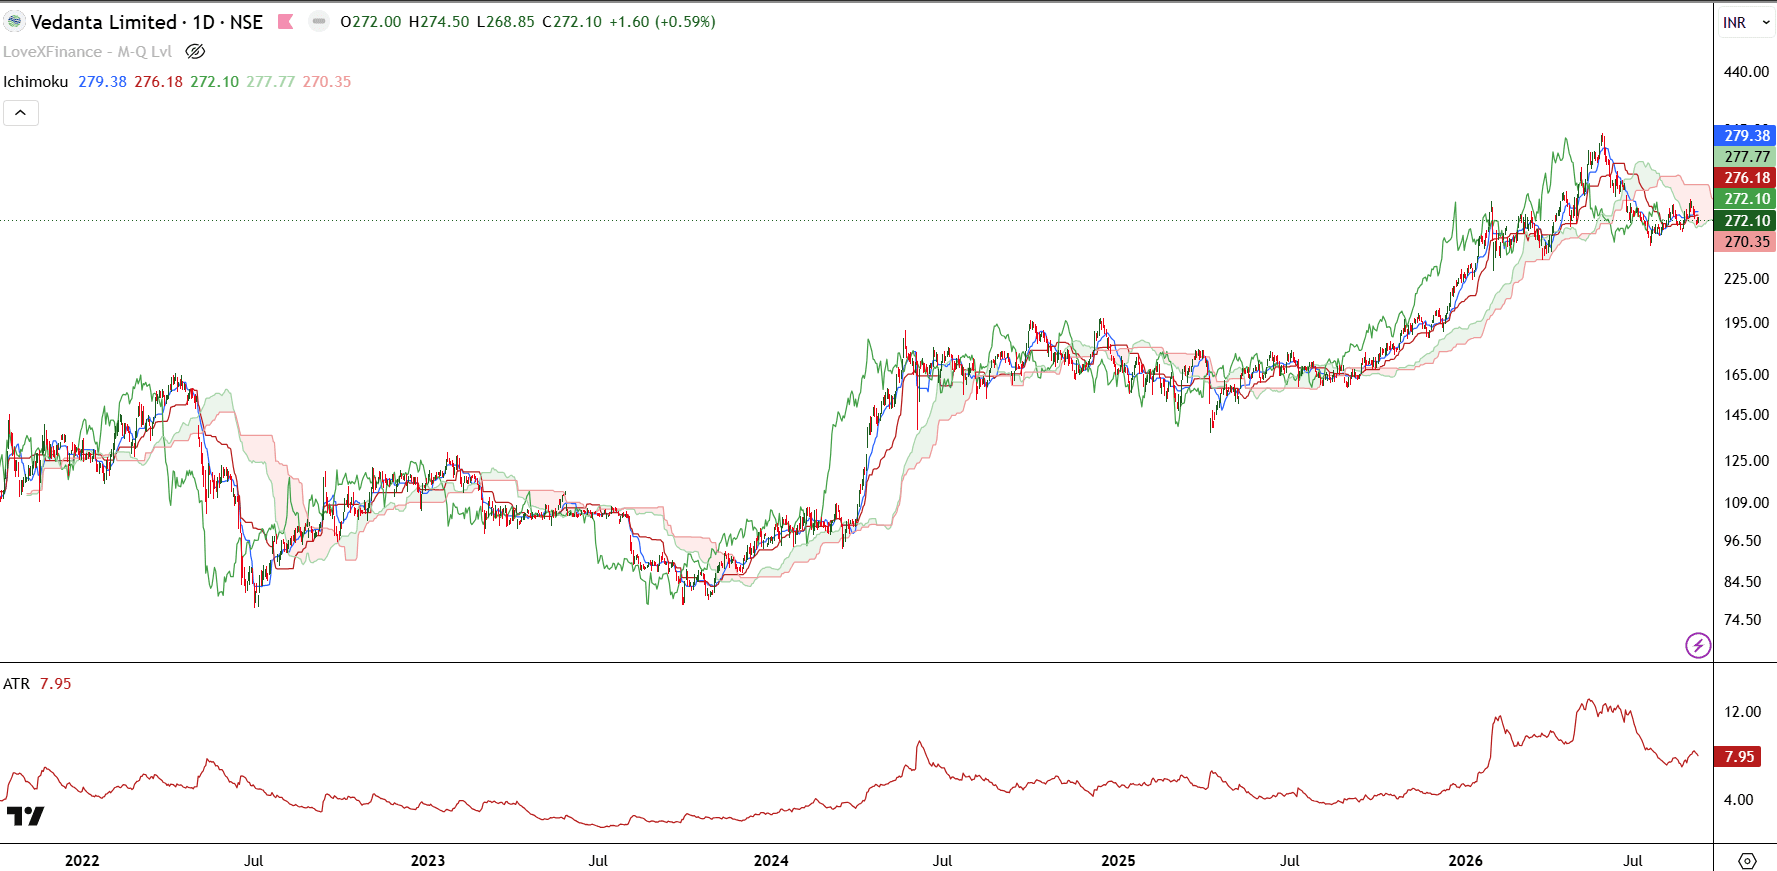Click the Jul label after 2026
1777x871 pixels.
1633,861
